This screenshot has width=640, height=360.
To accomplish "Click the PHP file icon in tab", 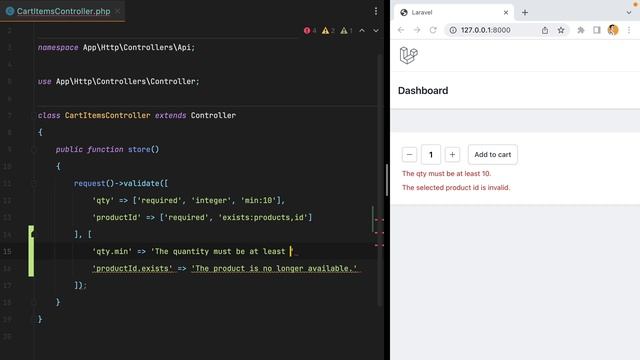I will click(x=10, y=11).
